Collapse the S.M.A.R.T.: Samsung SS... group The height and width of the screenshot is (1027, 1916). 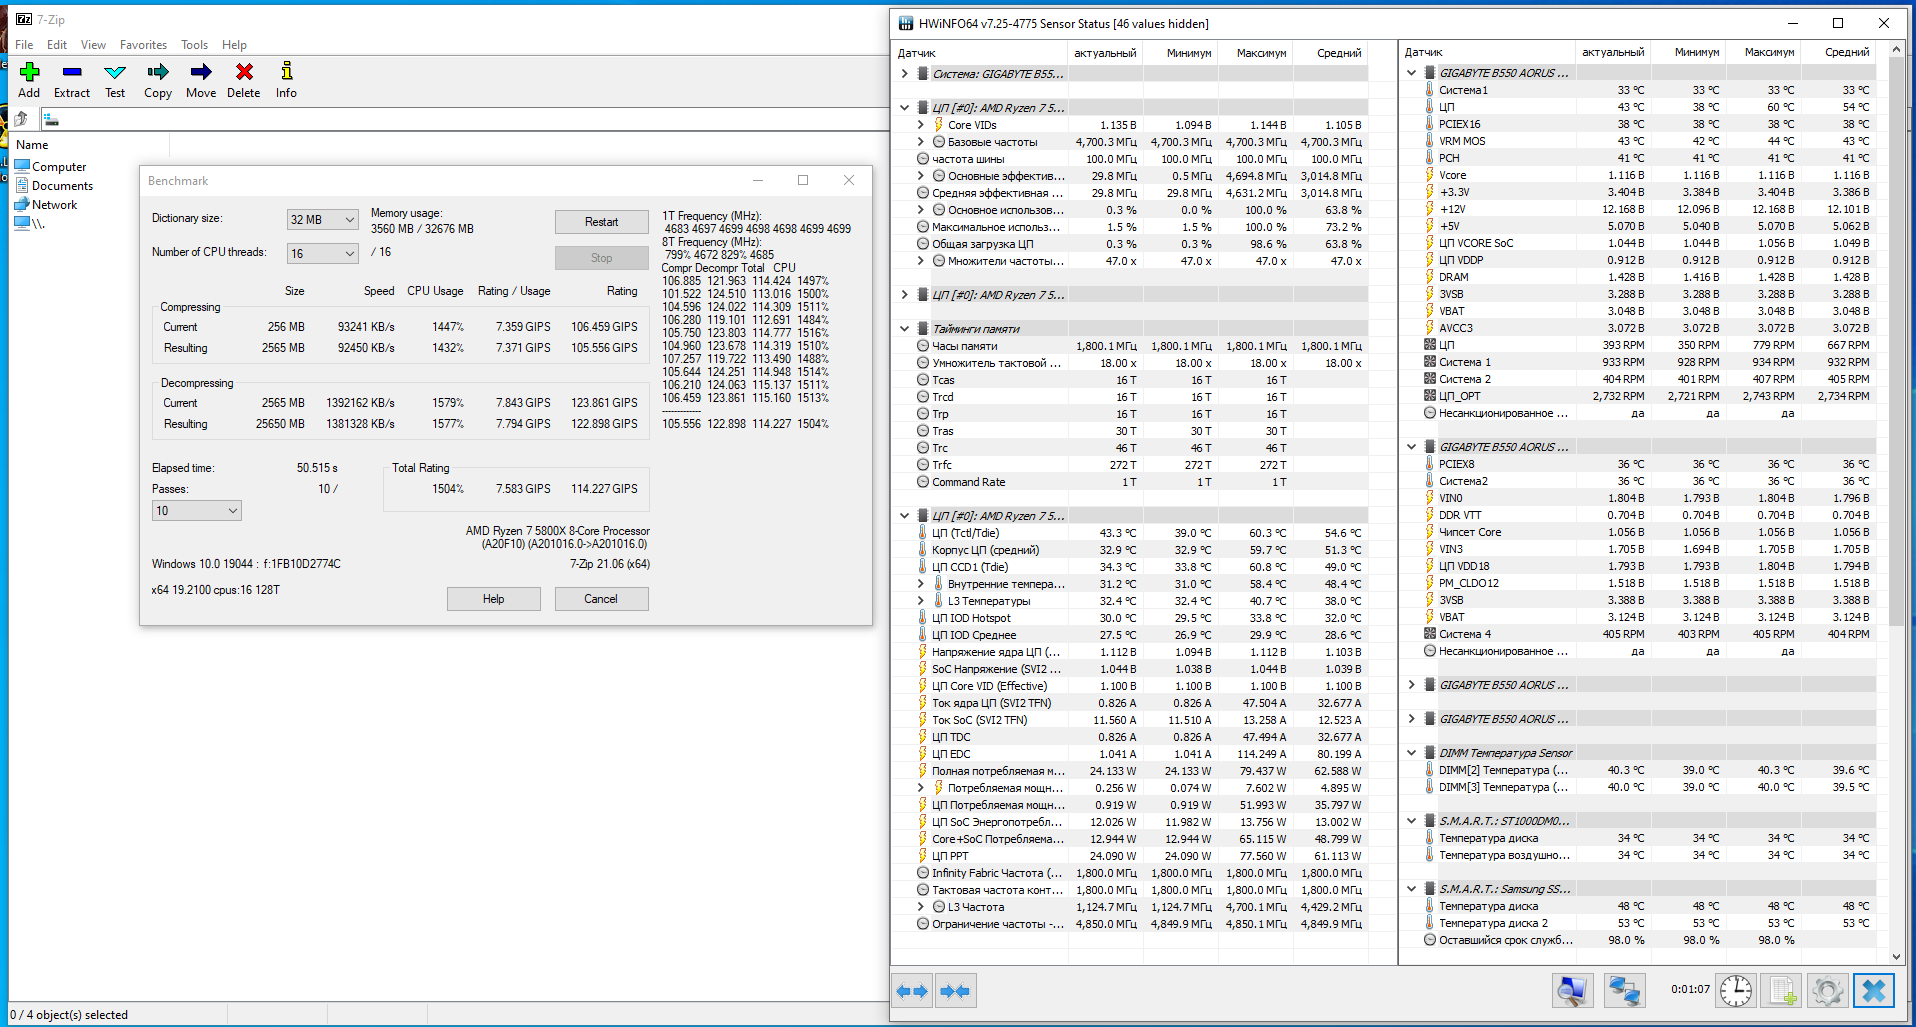tap(1411, 889)
